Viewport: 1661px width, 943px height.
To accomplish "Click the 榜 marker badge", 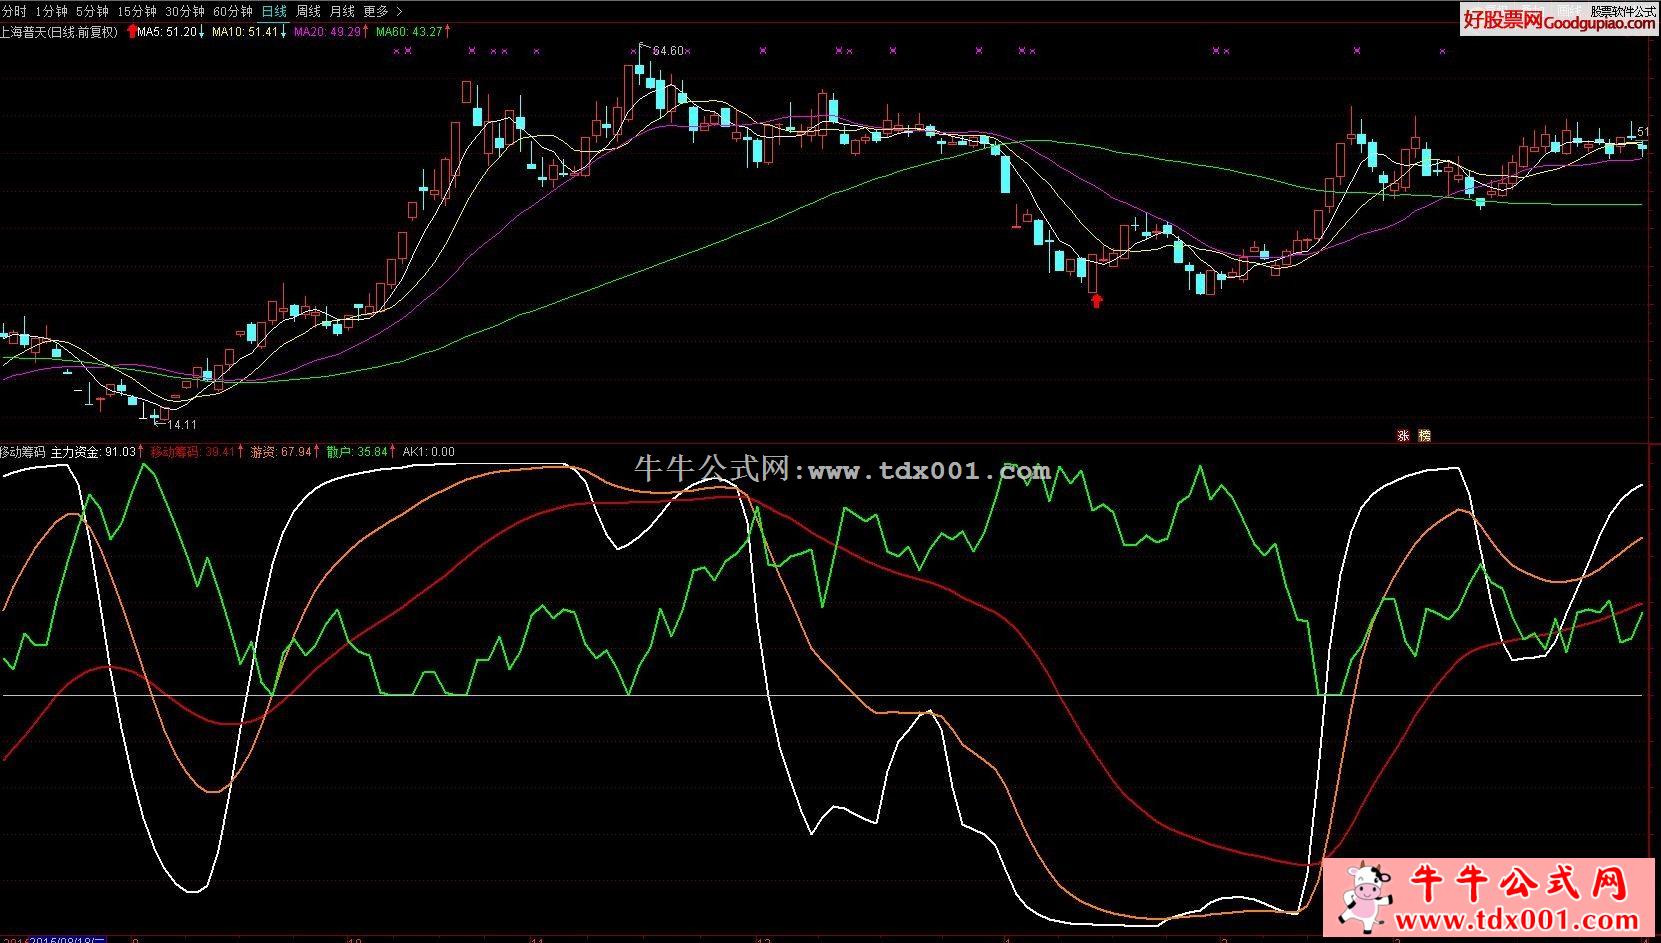I will (1425, 436).
